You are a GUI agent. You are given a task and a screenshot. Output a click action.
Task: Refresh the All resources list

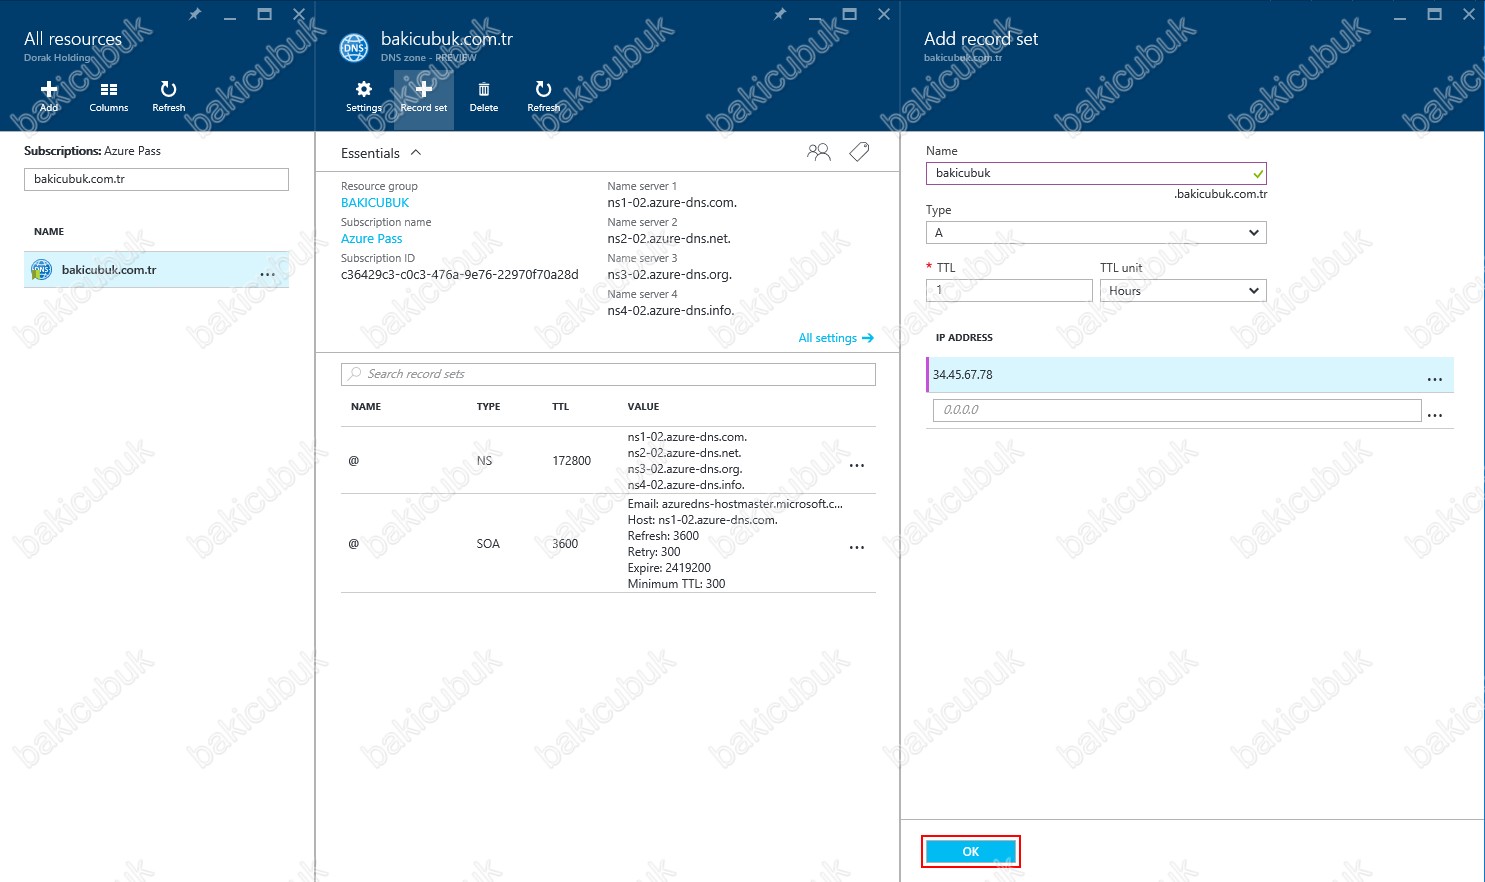point(168,96)
